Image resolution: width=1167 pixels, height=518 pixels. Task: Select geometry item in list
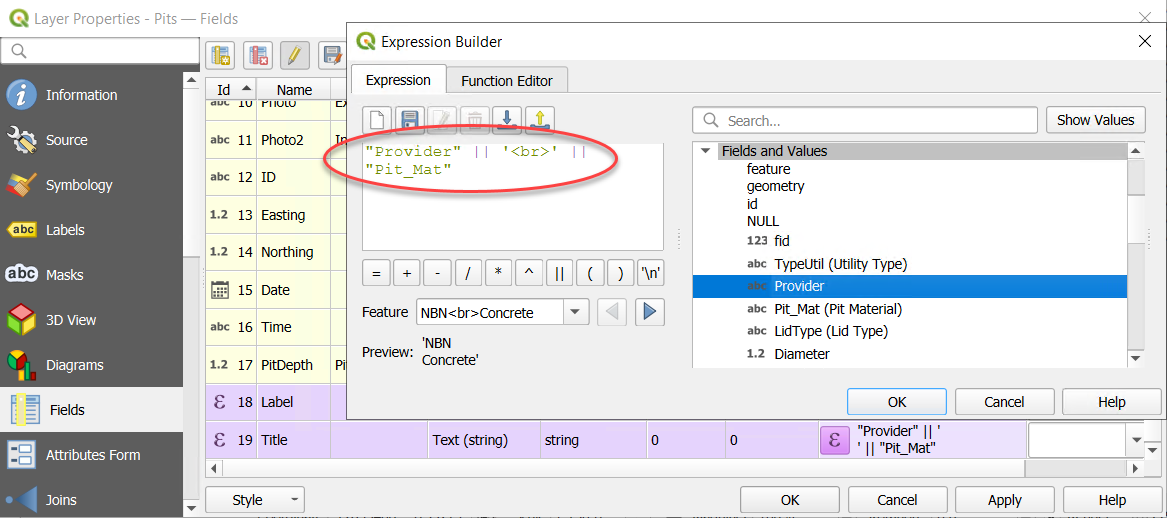776,186
